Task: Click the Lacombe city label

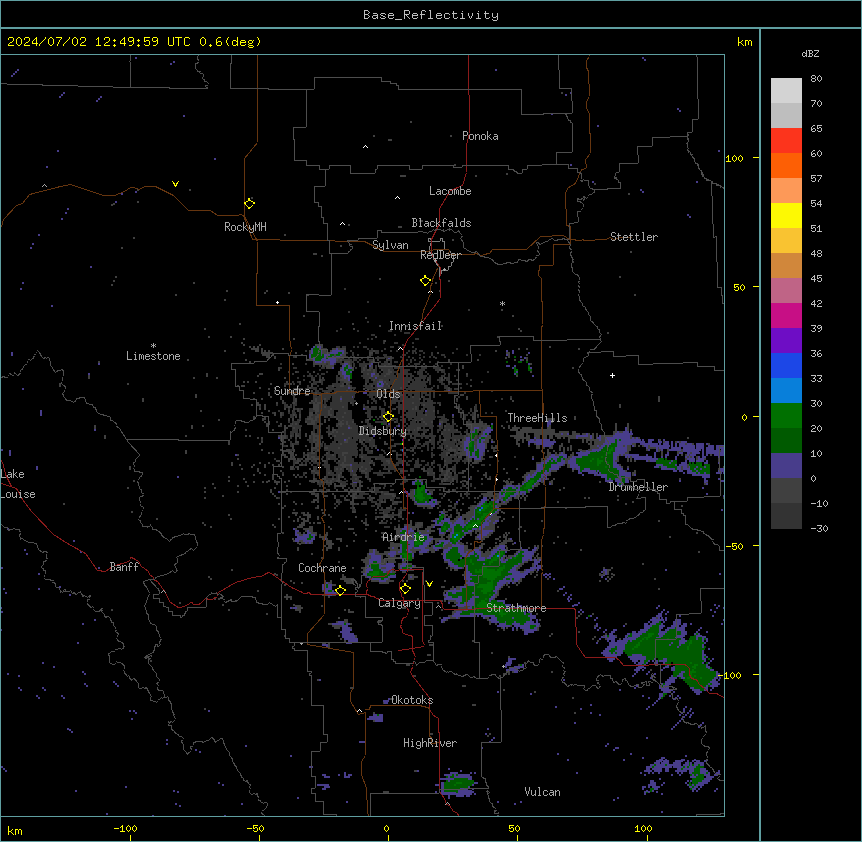Action: click(x=450, y=191)
